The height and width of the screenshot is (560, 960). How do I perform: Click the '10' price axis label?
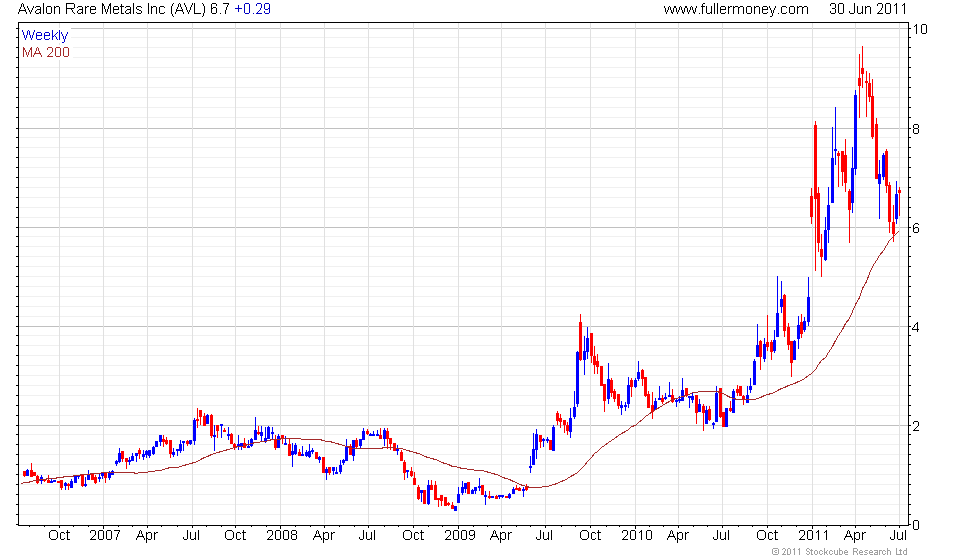(x=920, y=29)
